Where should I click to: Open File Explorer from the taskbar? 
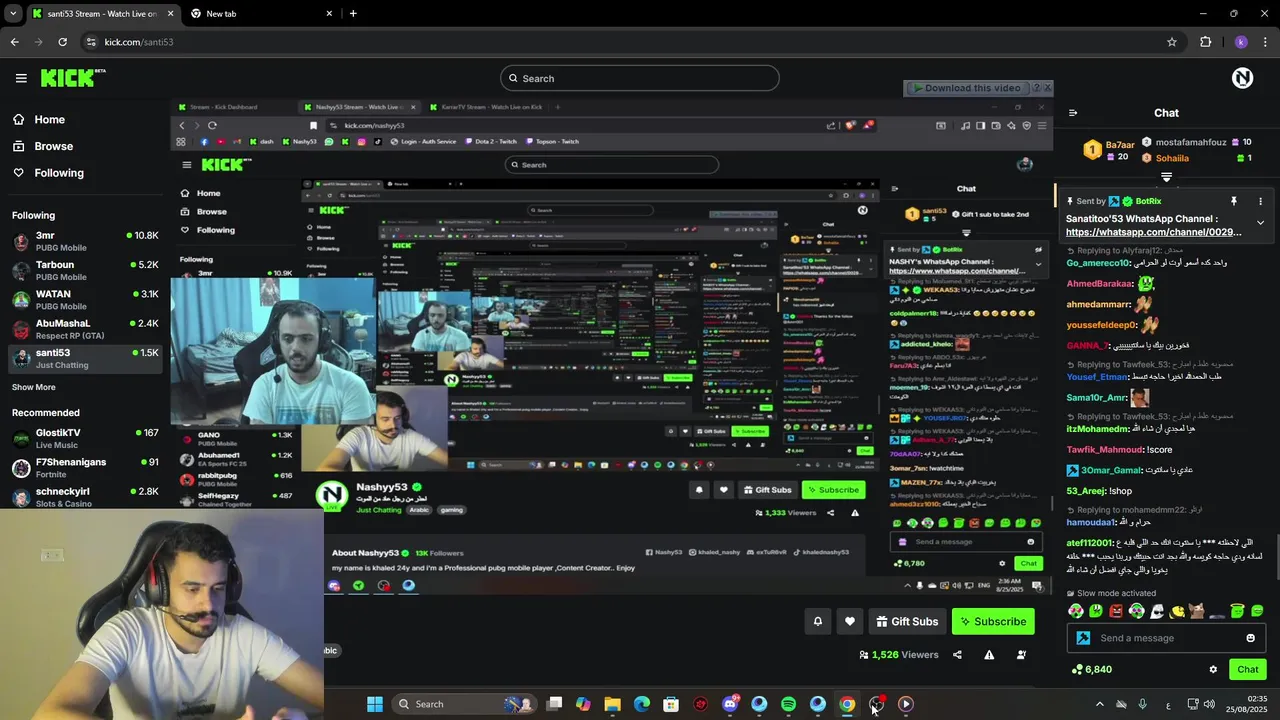click(x=612, y=704)
